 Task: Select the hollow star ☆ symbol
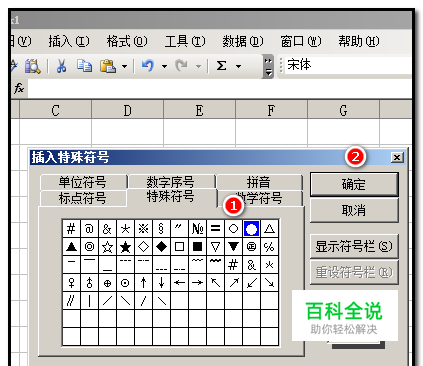[107, 247]
